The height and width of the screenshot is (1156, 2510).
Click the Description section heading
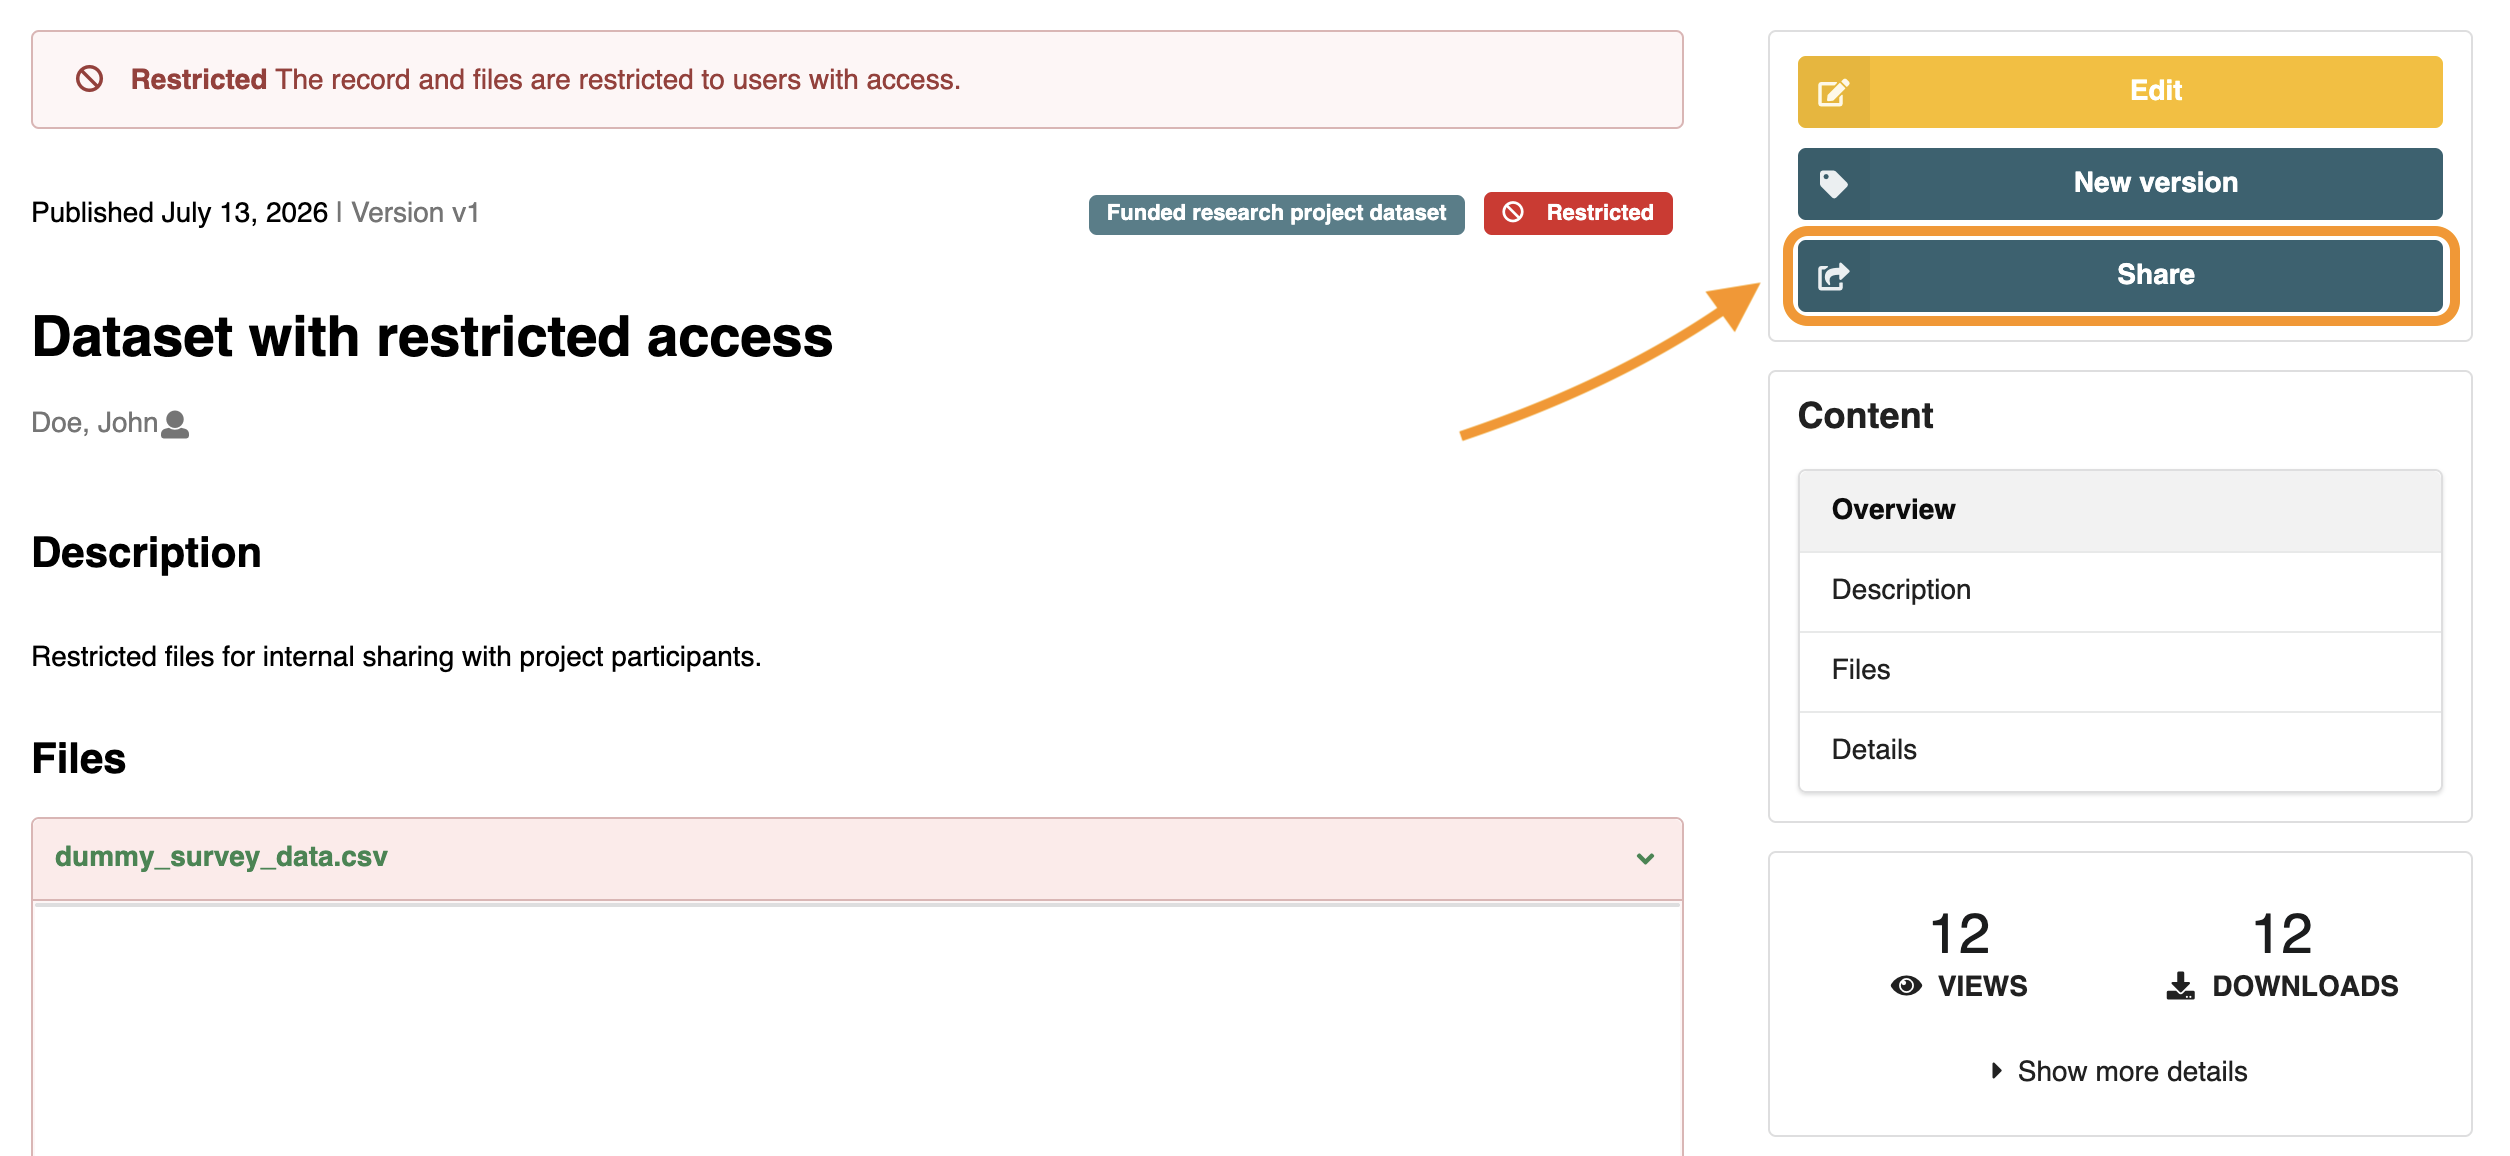coord(146,553)
